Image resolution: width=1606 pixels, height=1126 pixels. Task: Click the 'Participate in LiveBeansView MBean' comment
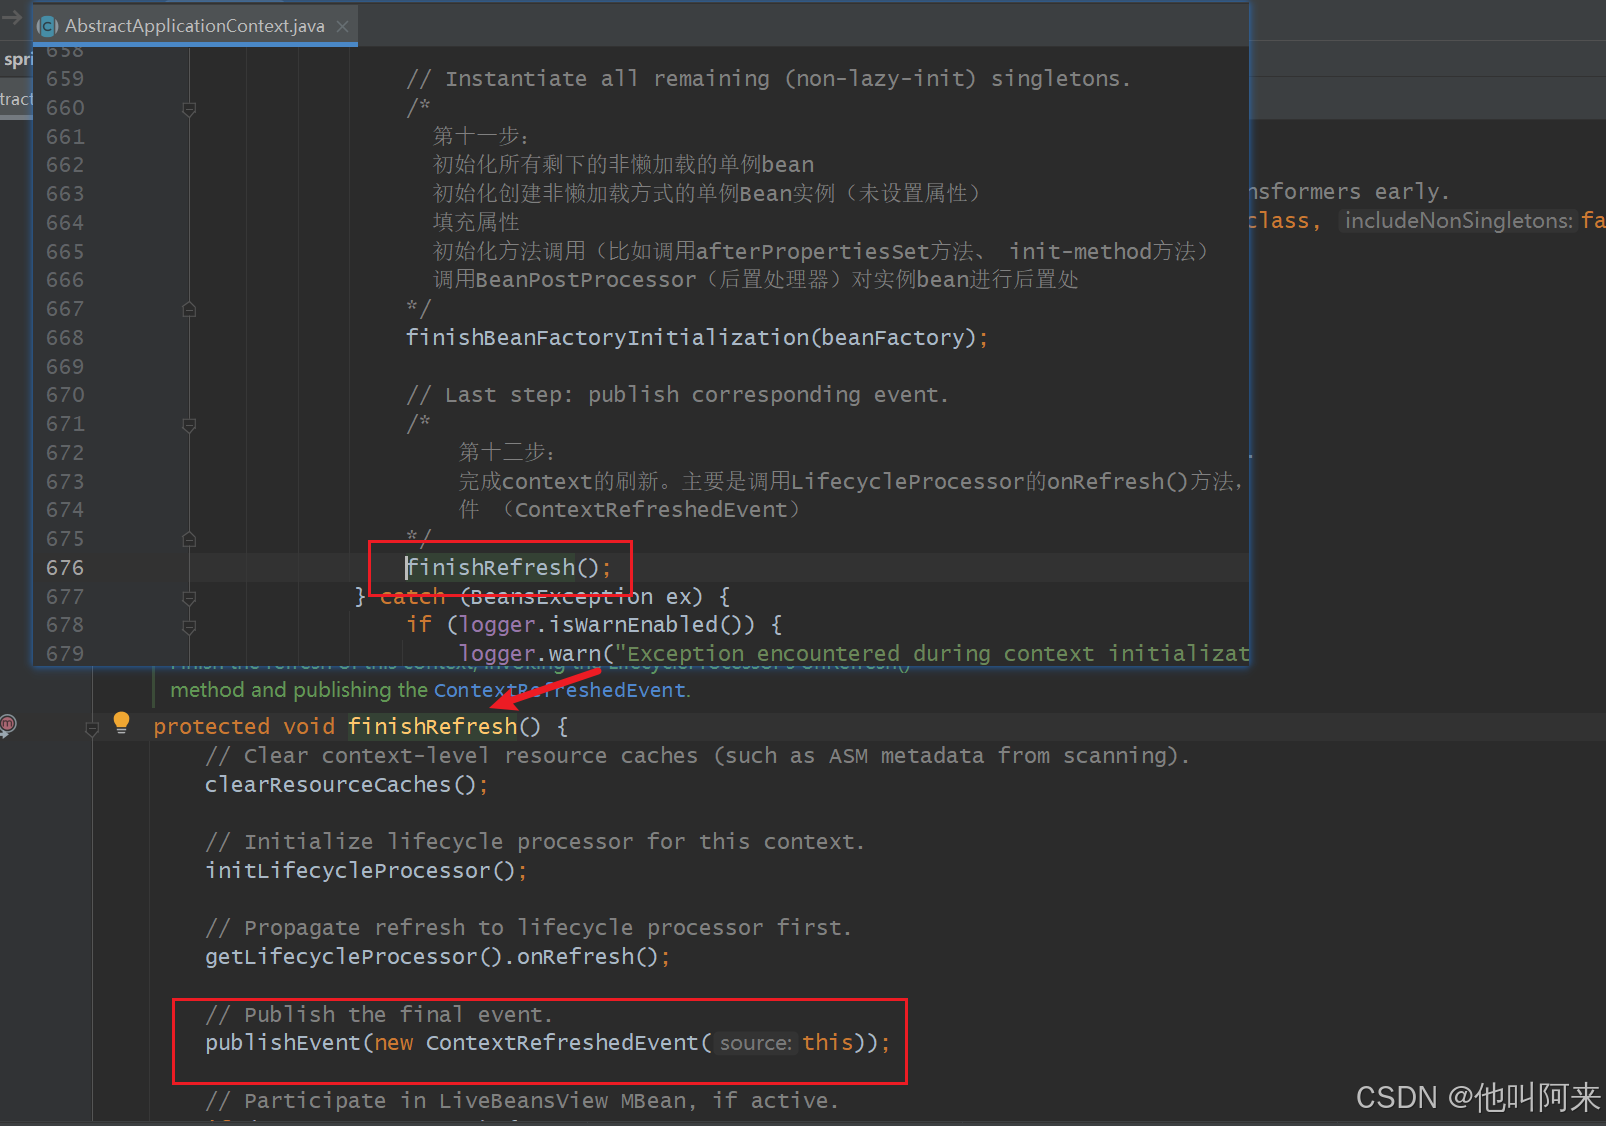click(x=522, y=1101)
